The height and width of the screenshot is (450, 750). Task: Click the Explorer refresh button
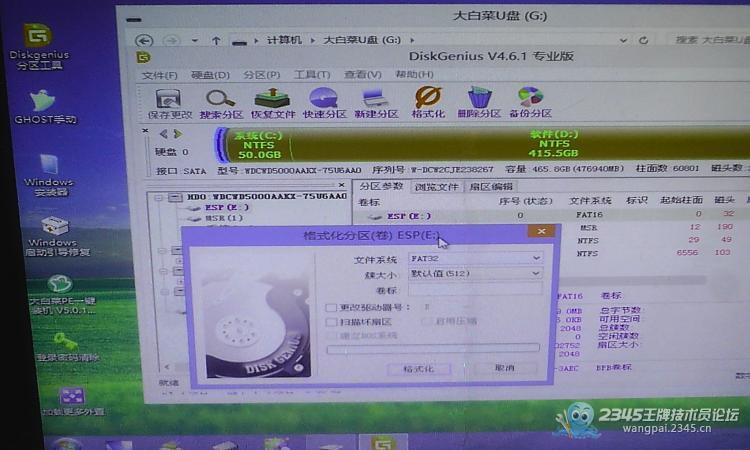coord(644,40)
